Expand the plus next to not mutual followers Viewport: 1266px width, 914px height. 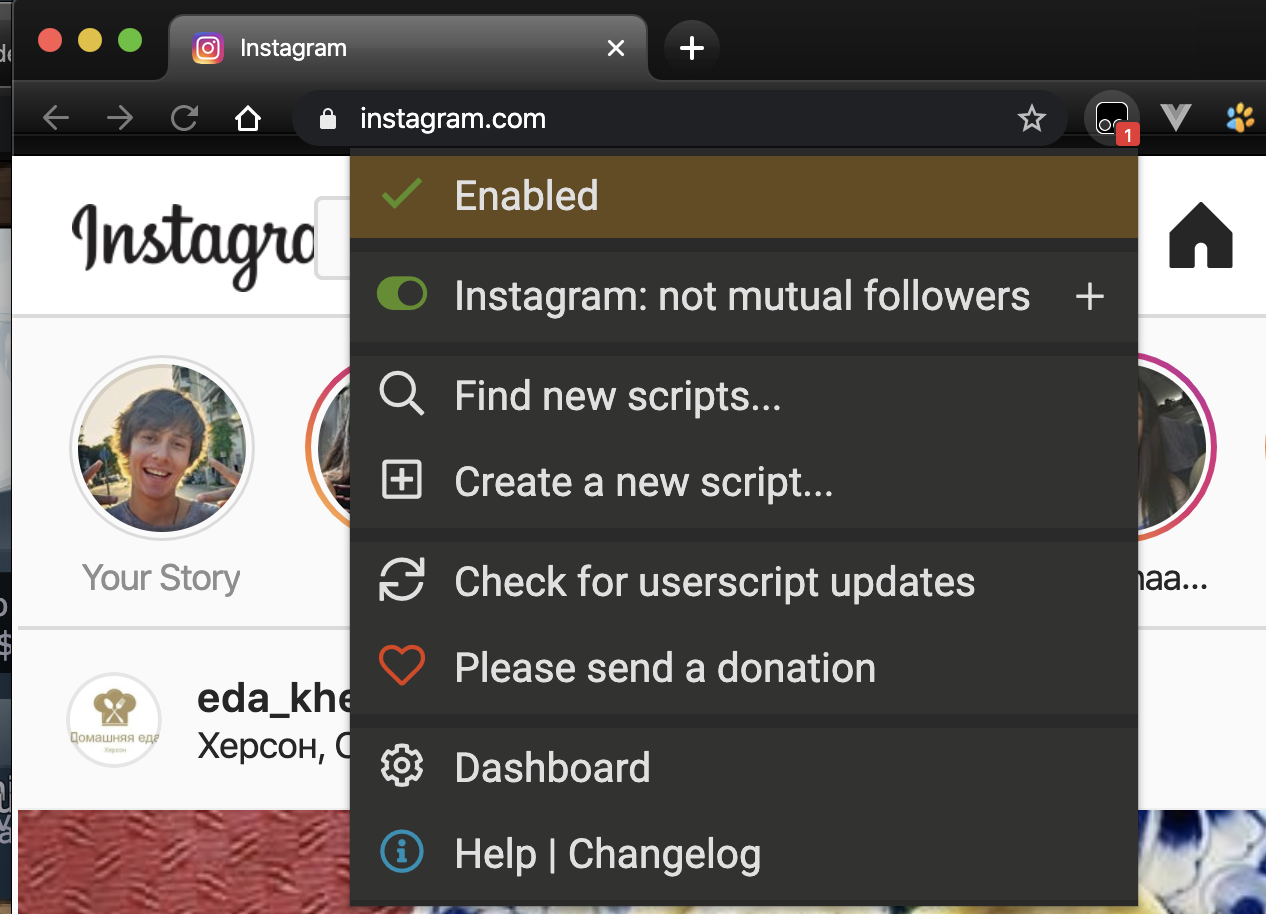pos(1089,296)
